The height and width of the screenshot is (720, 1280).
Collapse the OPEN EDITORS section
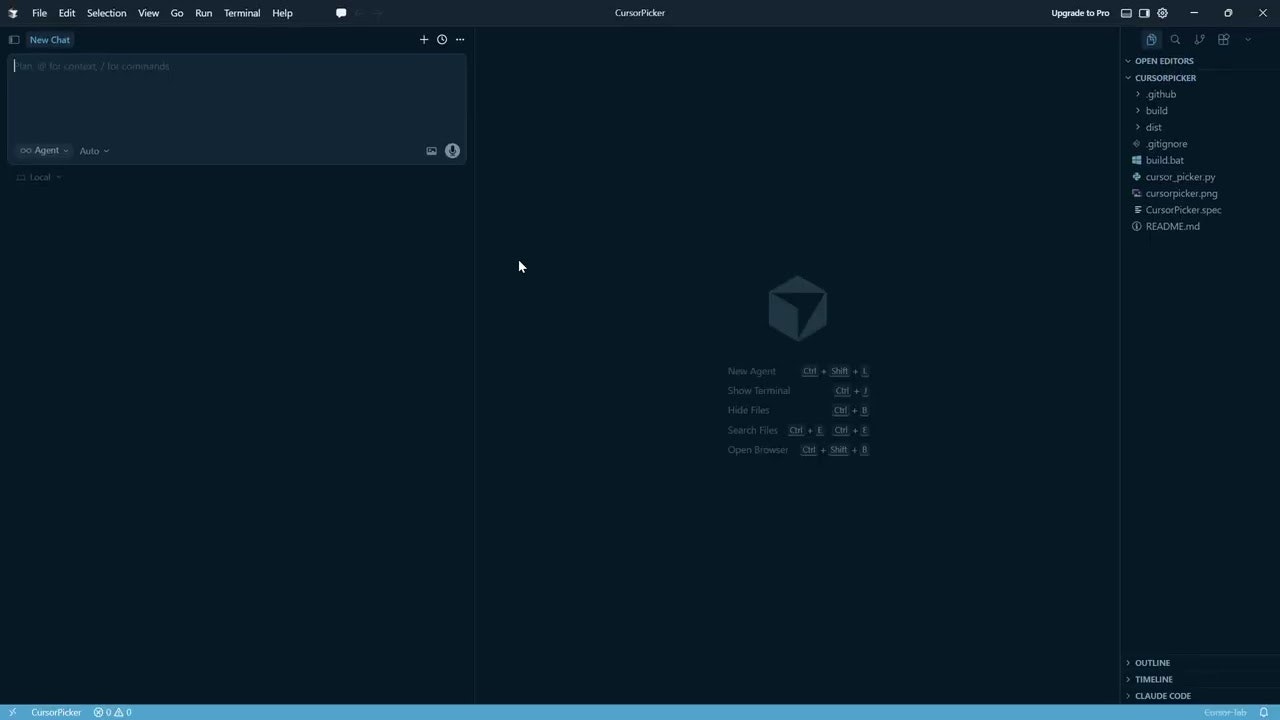[x=1164, y=61]
